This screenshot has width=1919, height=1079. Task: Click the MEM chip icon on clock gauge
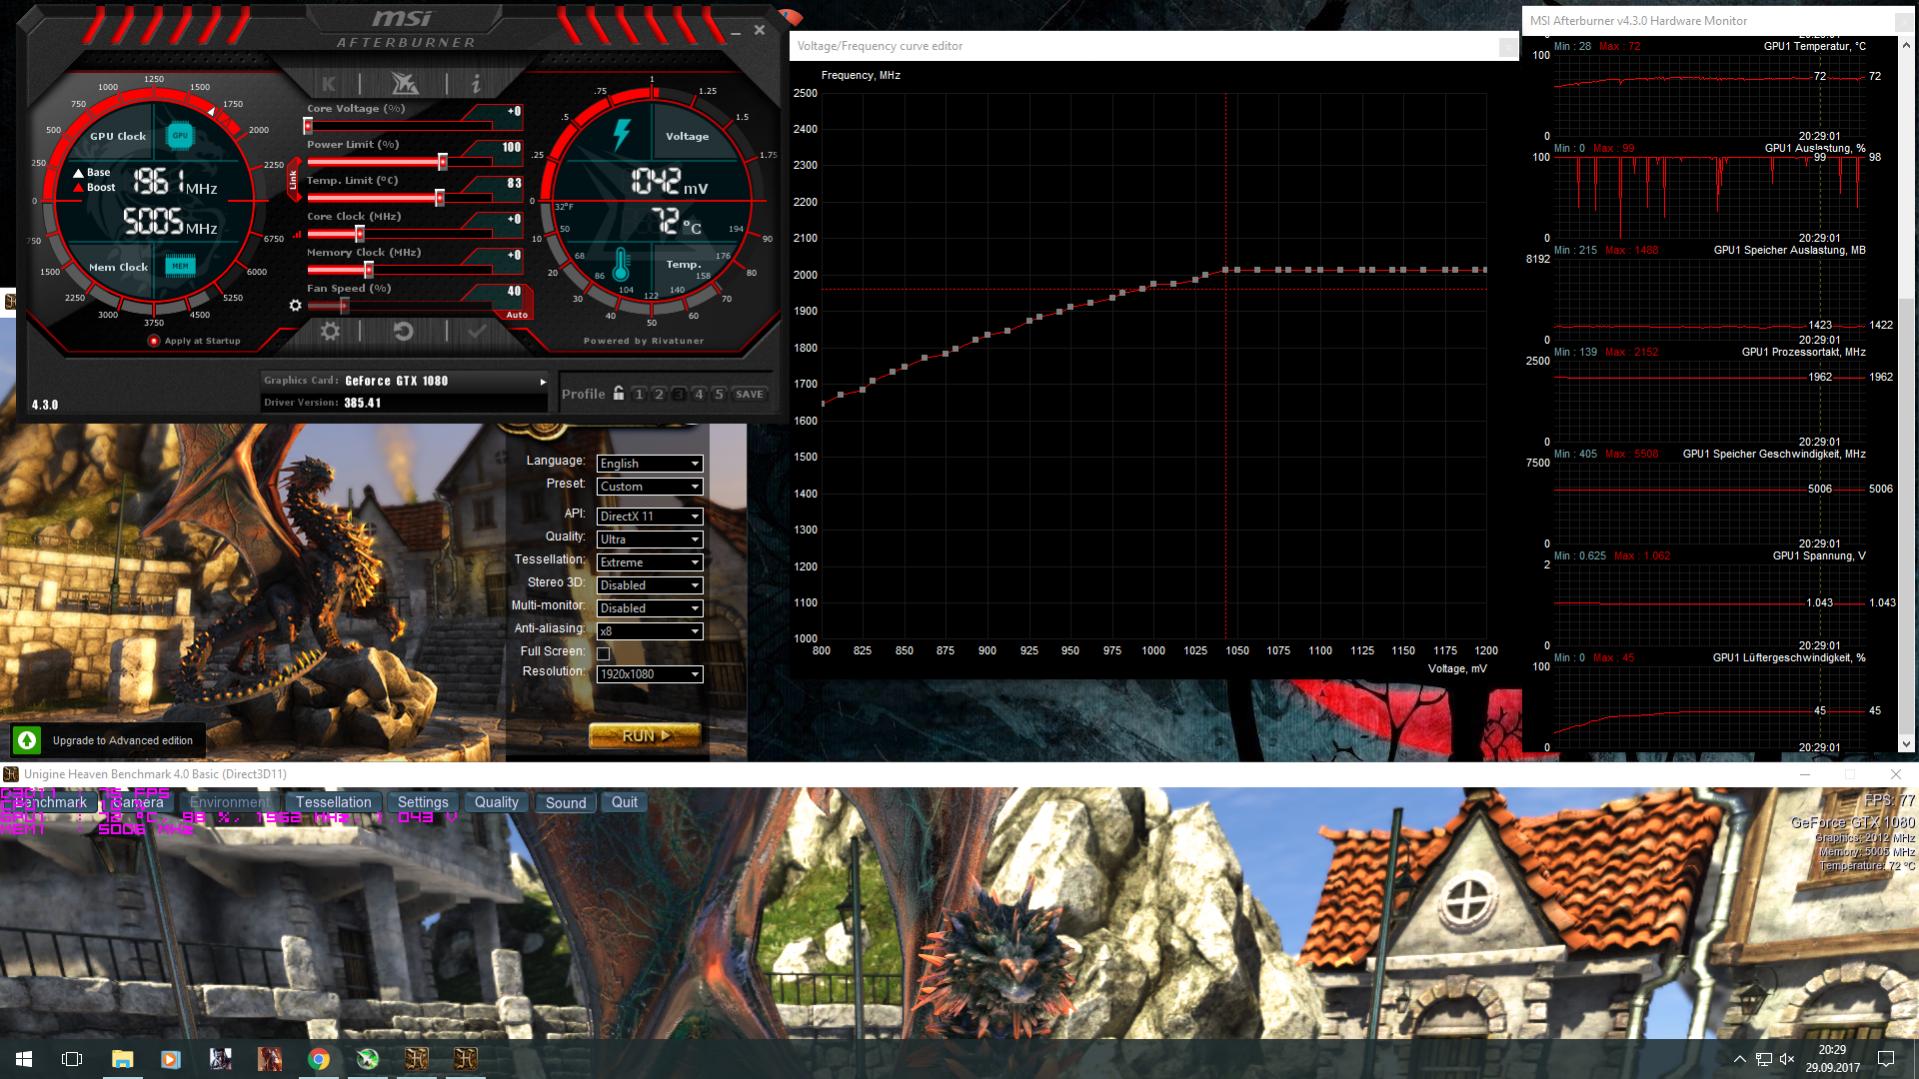pos(180,266)
